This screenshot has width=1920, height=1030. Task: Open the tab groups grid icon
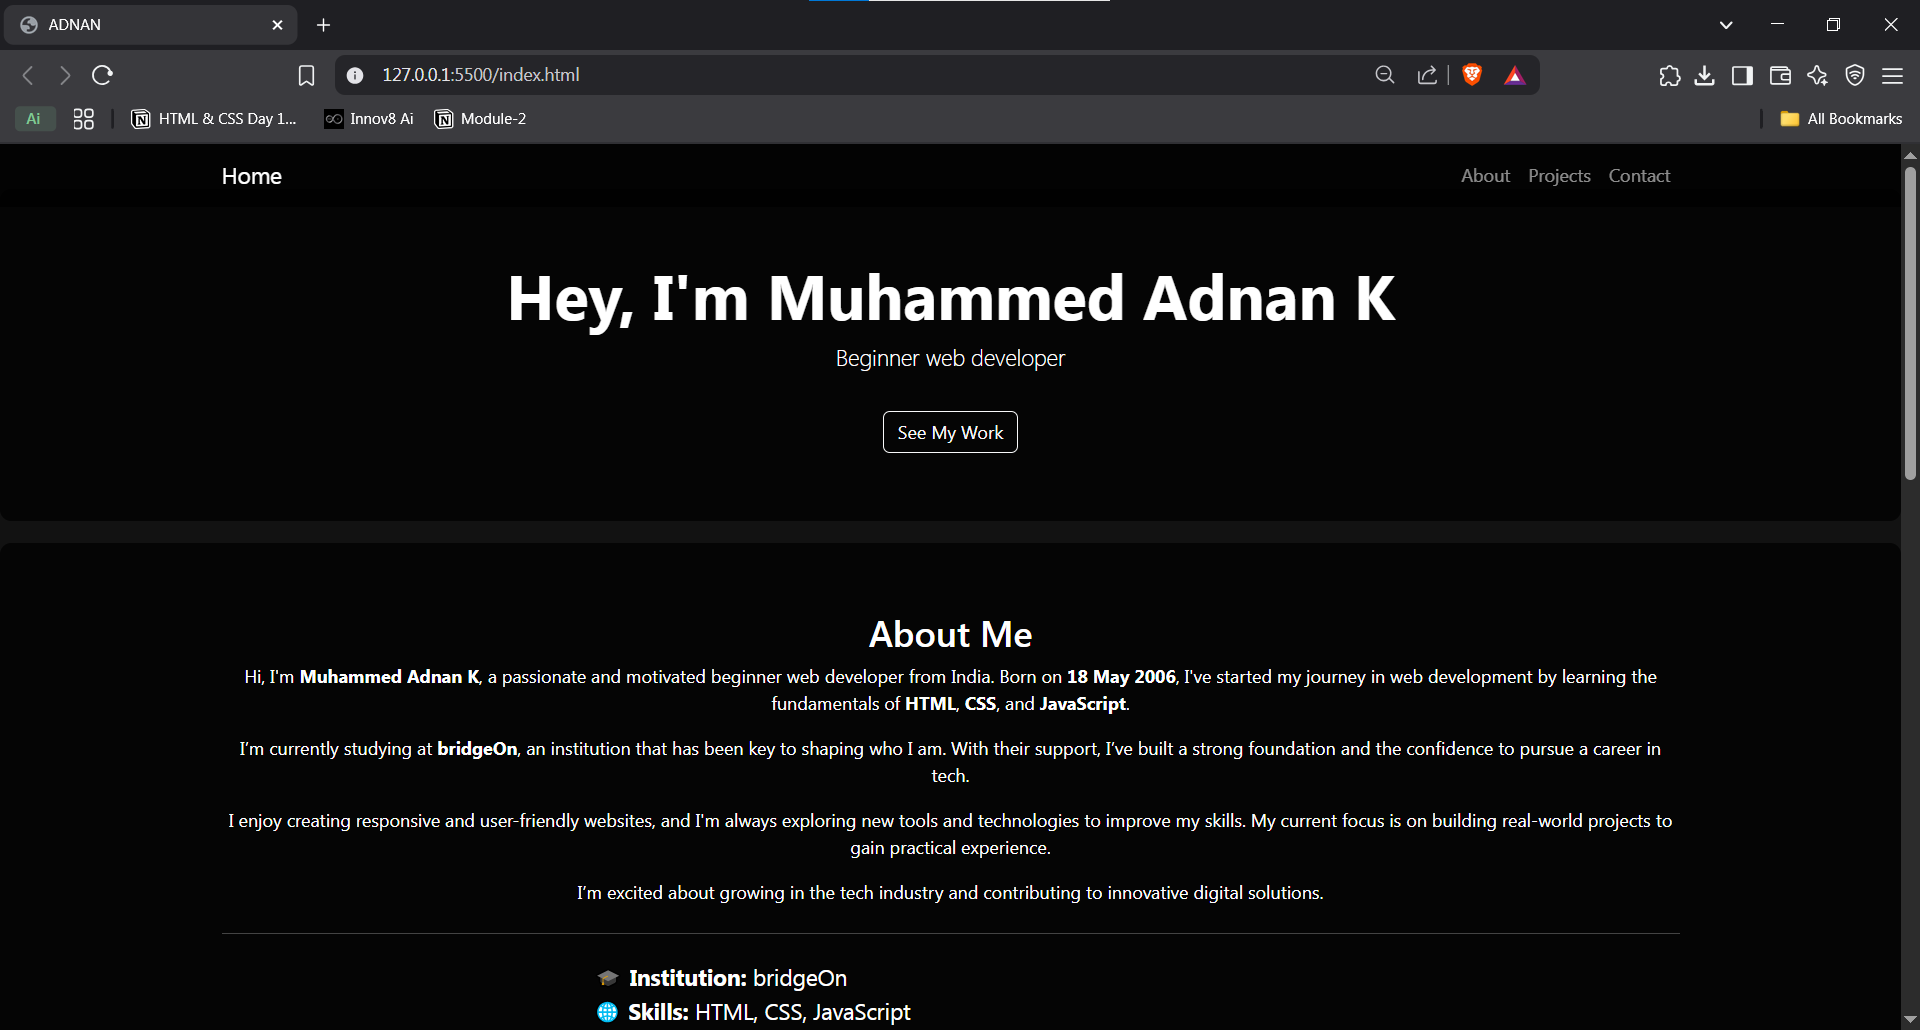pos(84,119)
